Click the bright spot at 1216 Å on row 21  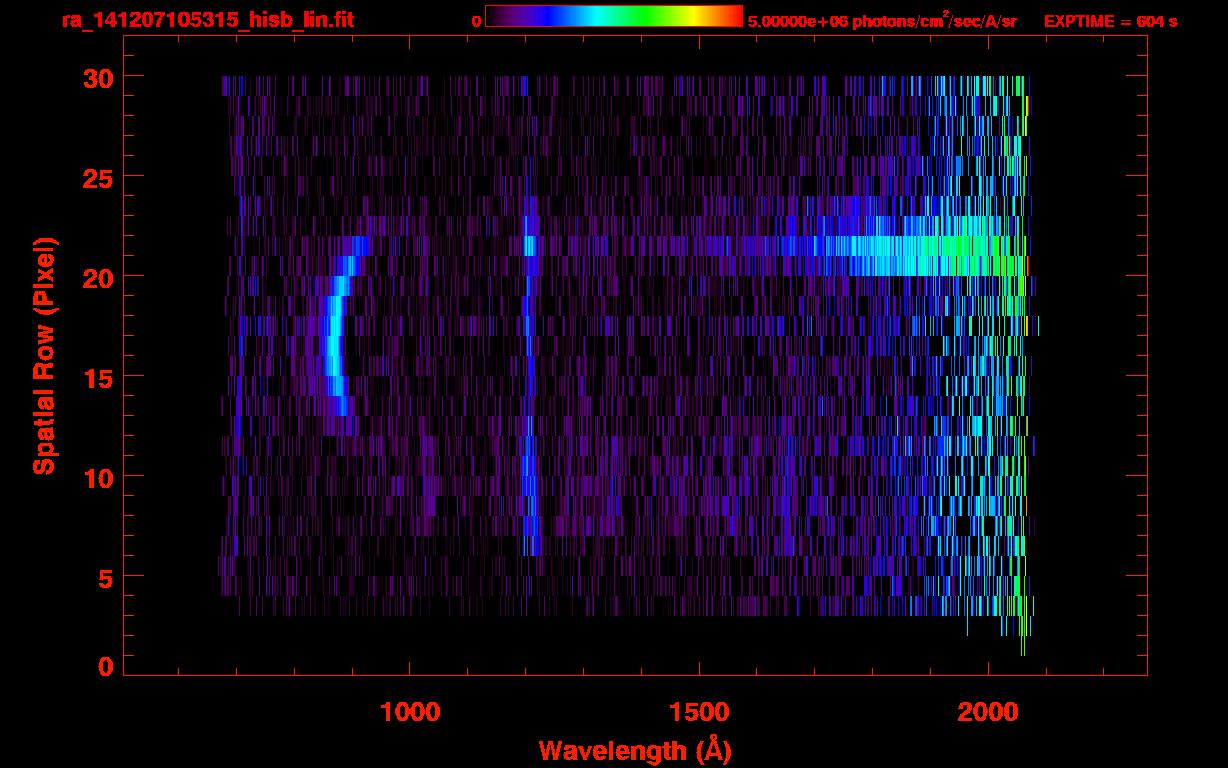pos(530,246)
